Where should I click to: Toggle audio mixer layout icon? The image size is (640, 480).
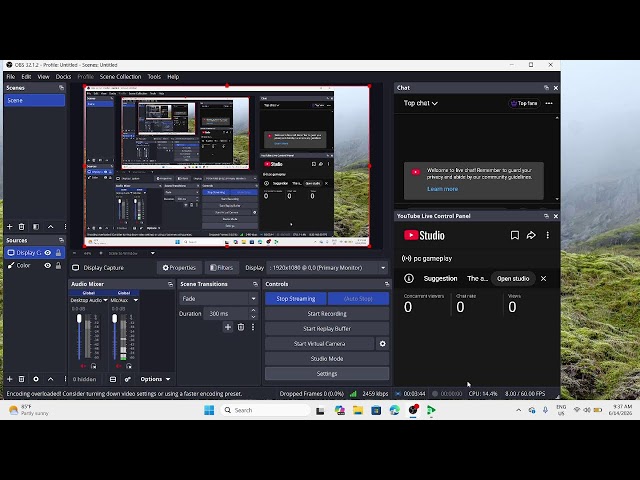pyautogui.click(x=113, y=379)
